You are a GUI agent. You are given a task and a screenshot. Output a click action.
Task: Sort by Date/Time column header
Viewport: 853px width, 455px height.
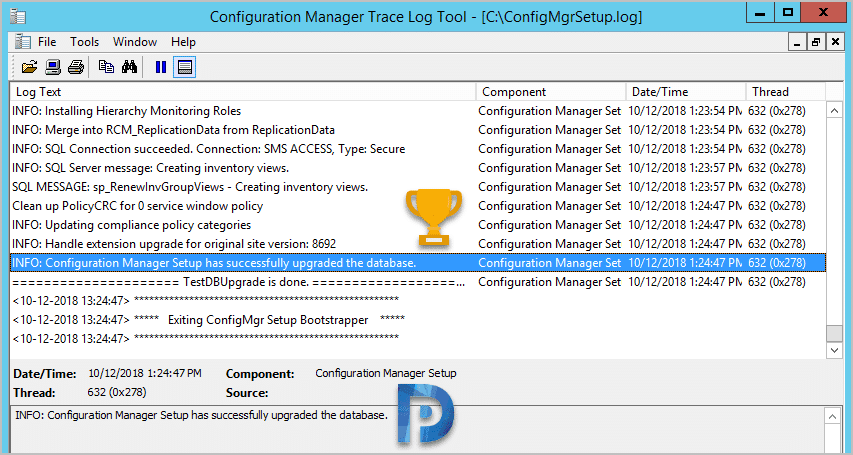click(x=686, y=92)
